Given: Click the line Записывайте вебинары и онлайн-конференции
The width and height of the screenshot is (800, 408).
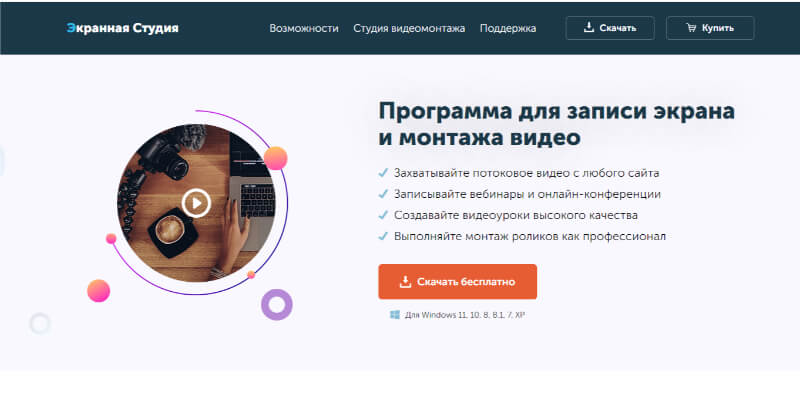Looking at the screenshot, I should [527, 194].
